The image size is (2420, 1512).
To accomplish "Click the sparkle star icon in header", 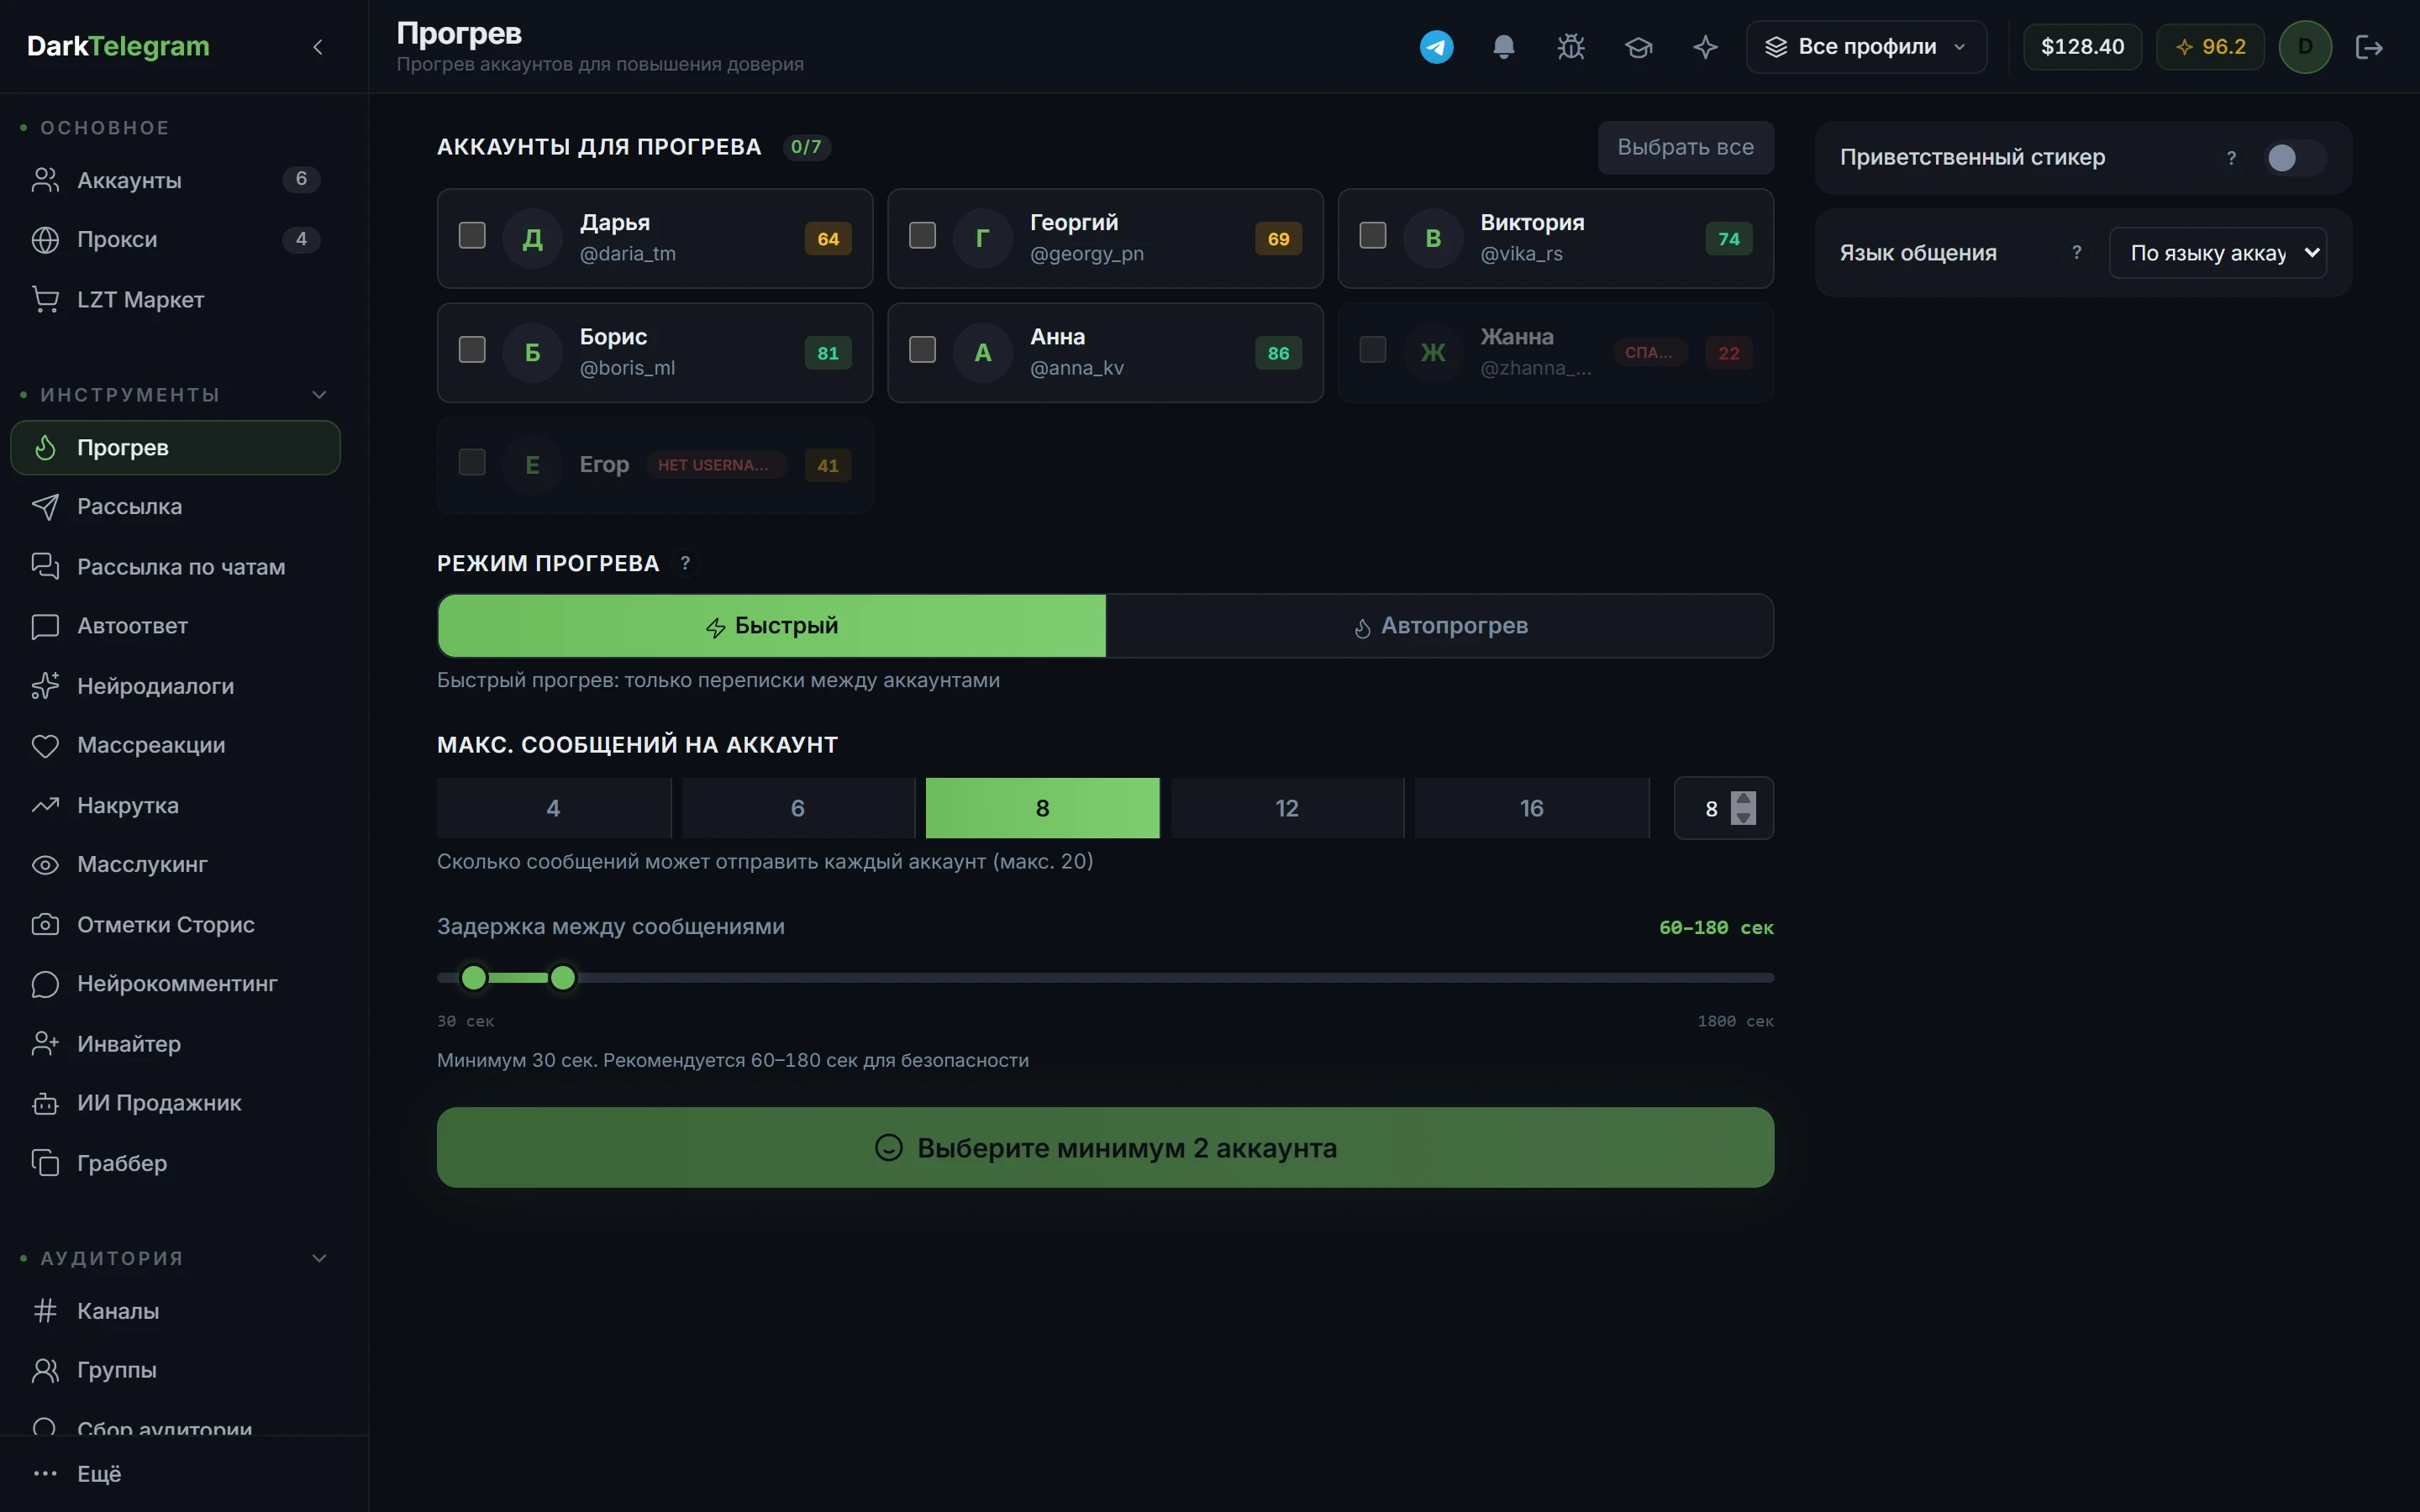I will 1705,47.
